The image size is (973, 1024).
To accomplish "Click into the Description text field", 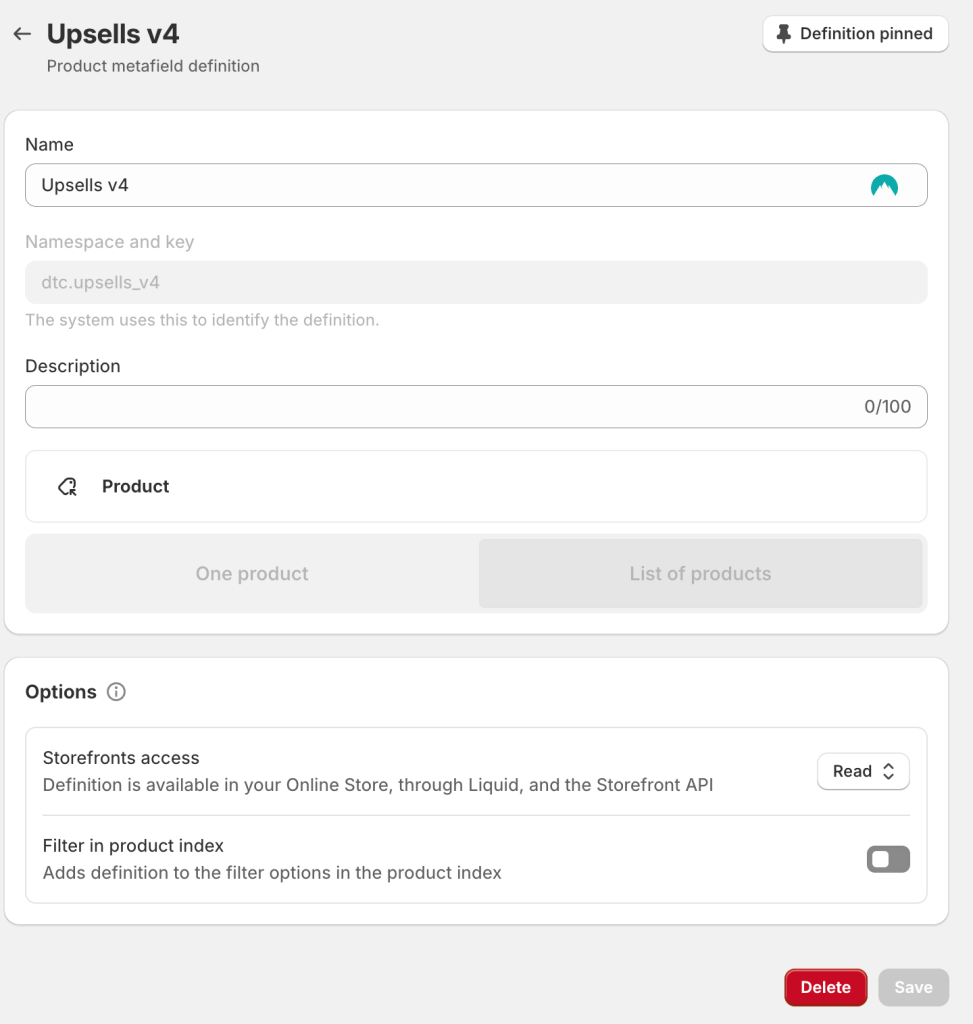I will pyautogui.click(x=476, y=407).
